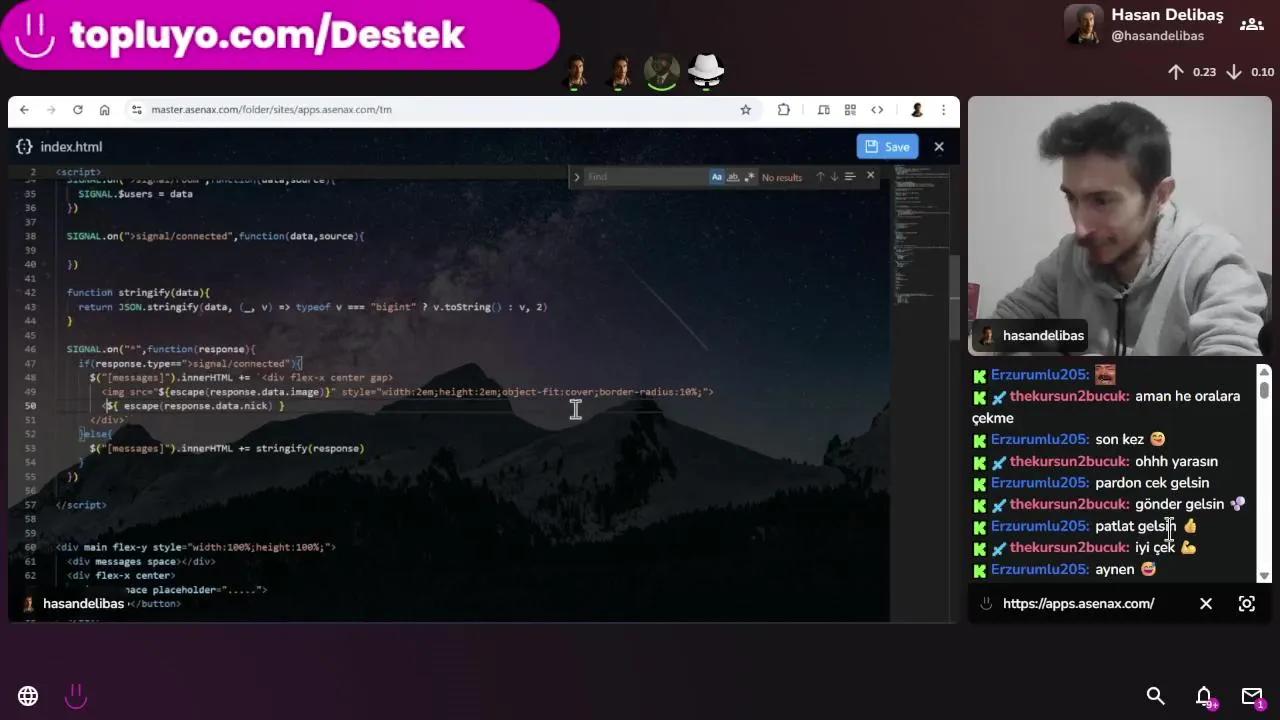Reload the shared browser page
Viewport: 1280px width, 720px height.
pos(78,110)
